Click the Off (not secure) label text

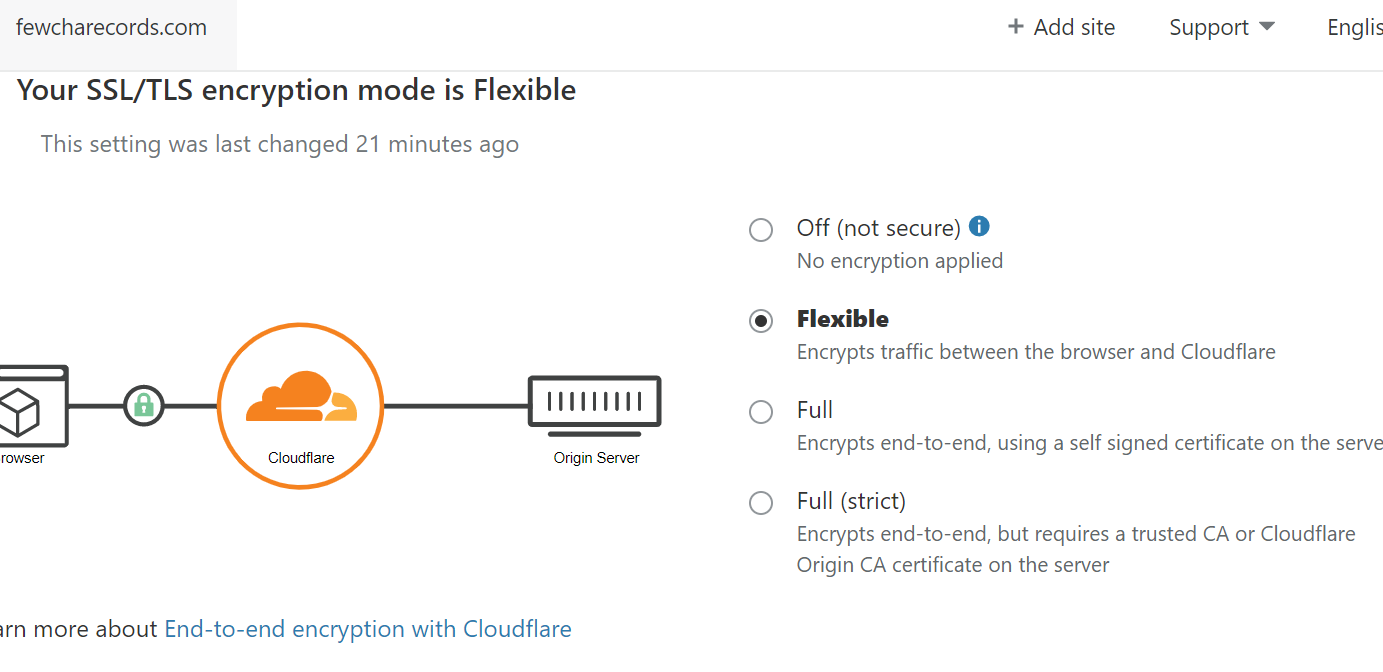pos(878,228)
